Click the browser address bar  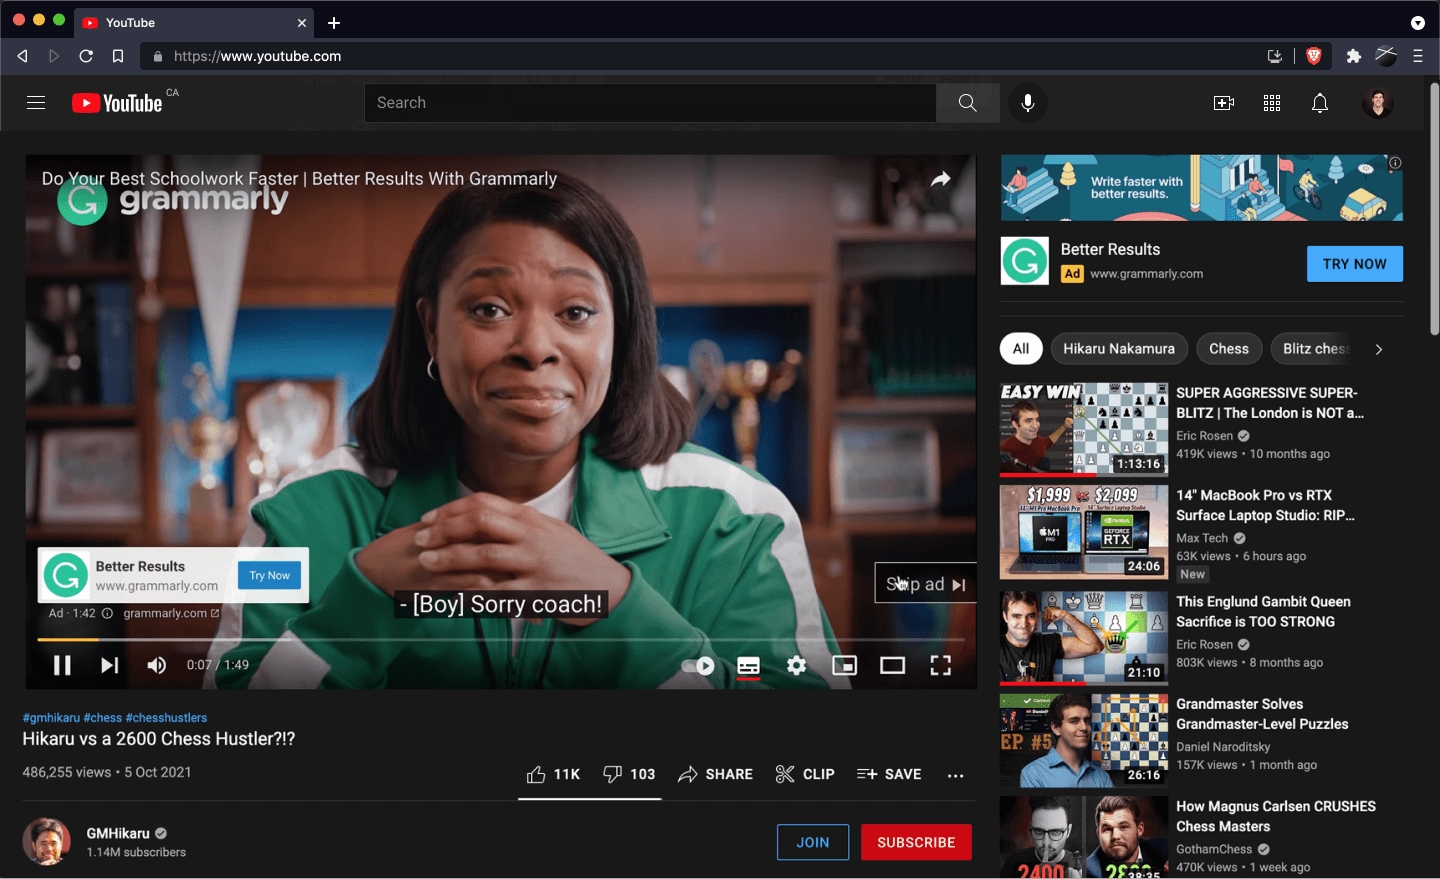click(700, 56)
